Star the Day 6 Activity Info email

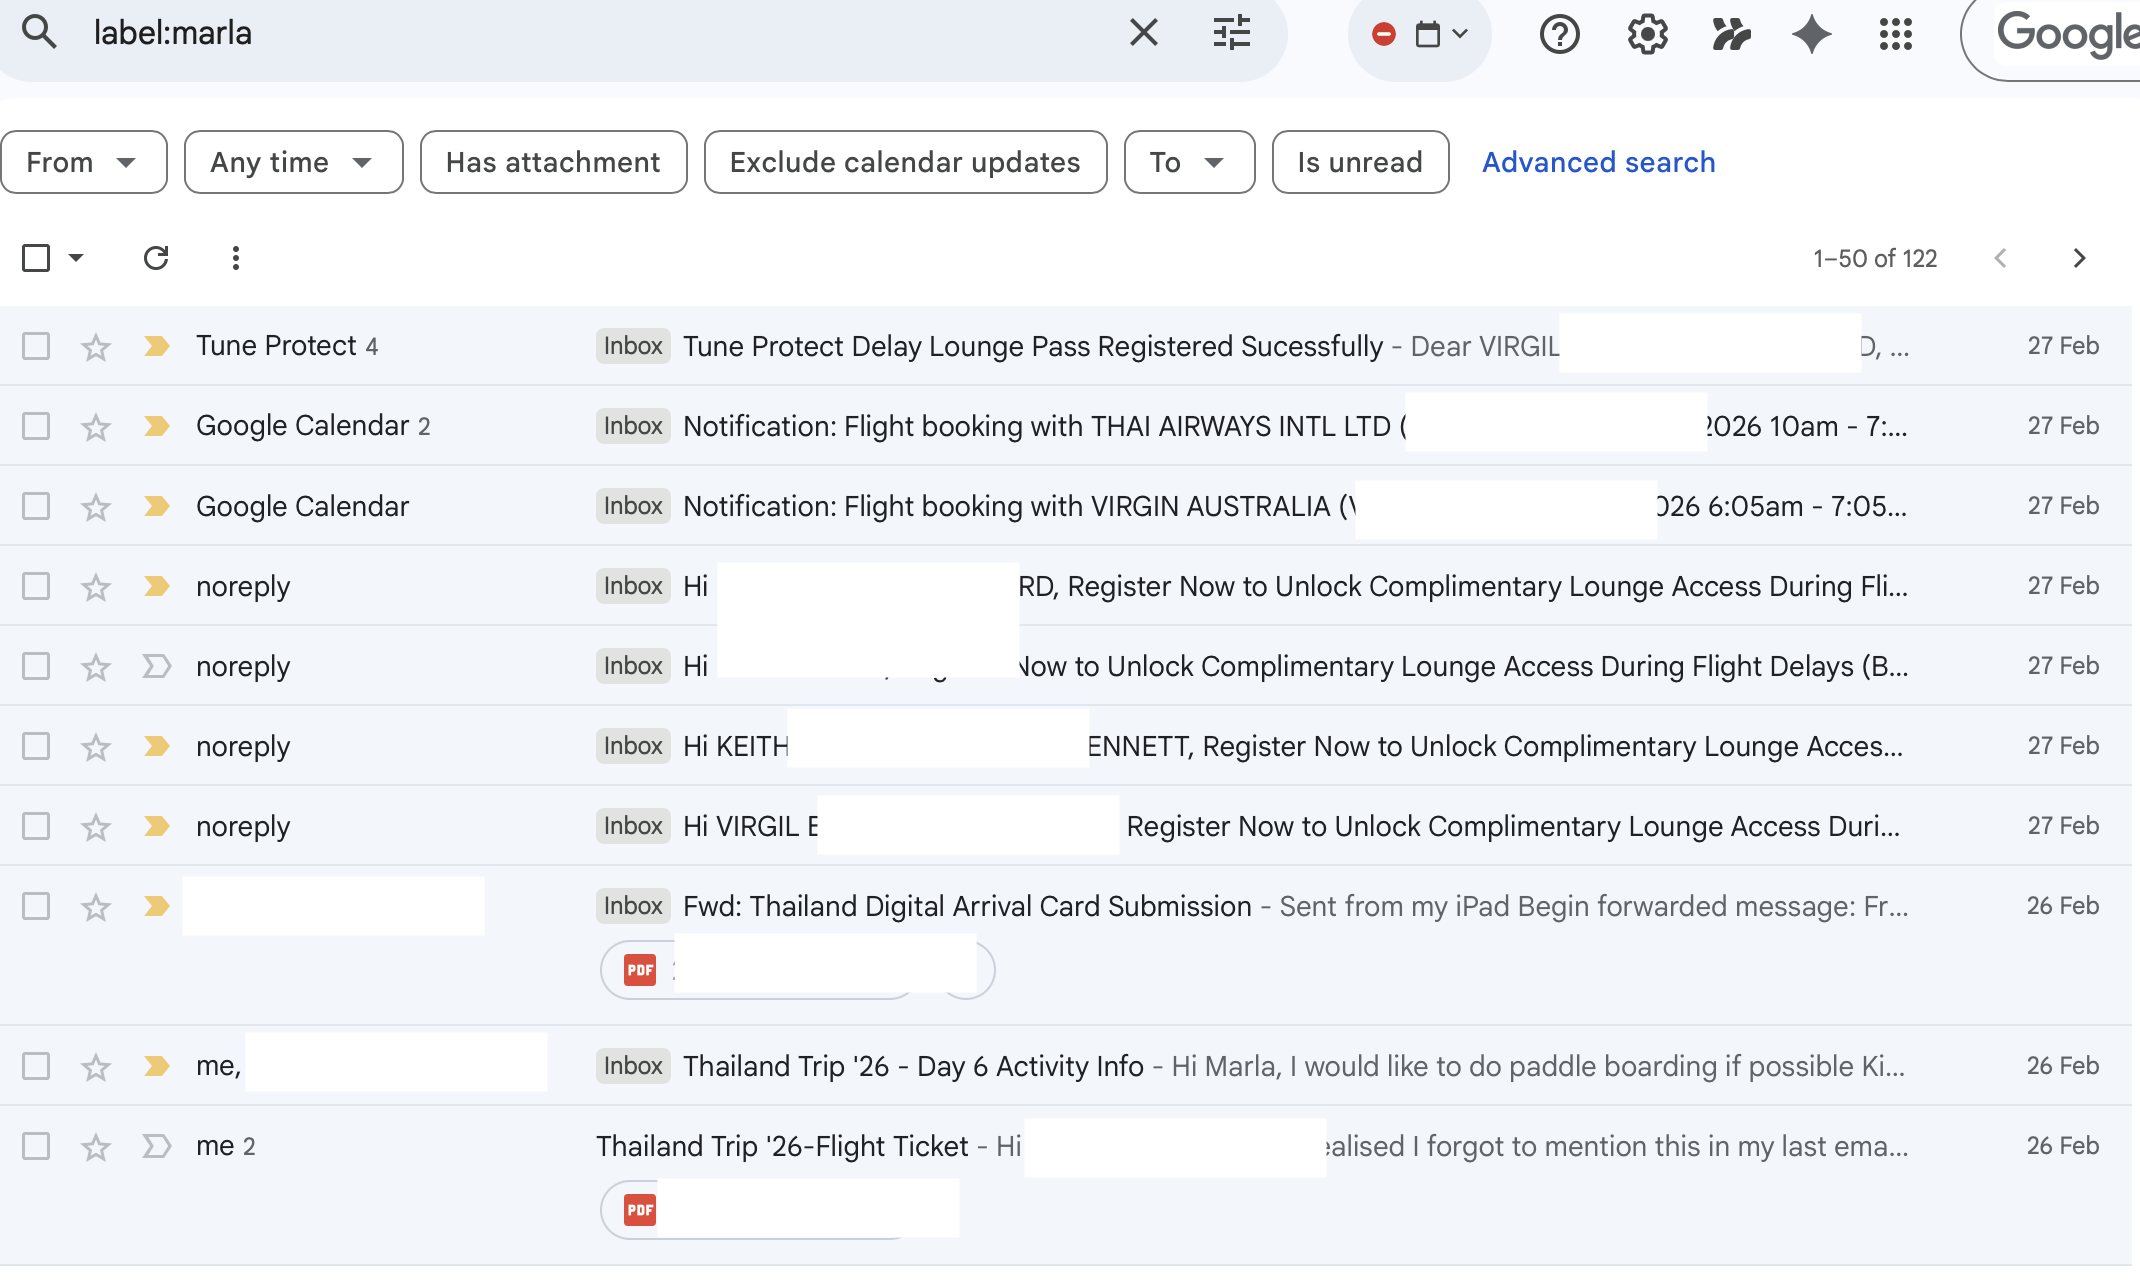tap(96, 1067)
